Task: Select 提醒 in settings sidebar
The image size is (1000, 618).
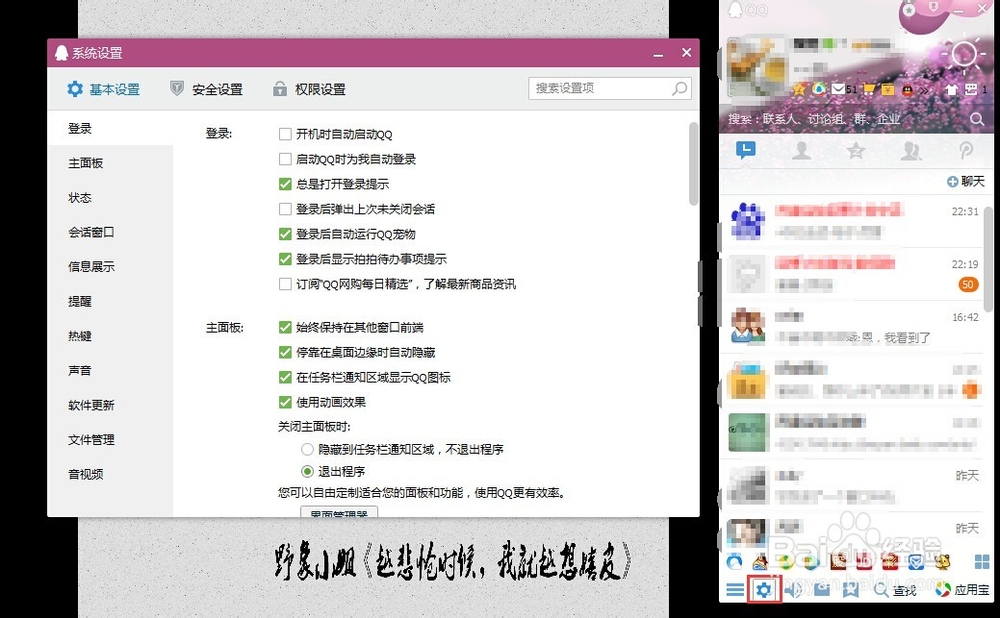Action: point(110,301)
